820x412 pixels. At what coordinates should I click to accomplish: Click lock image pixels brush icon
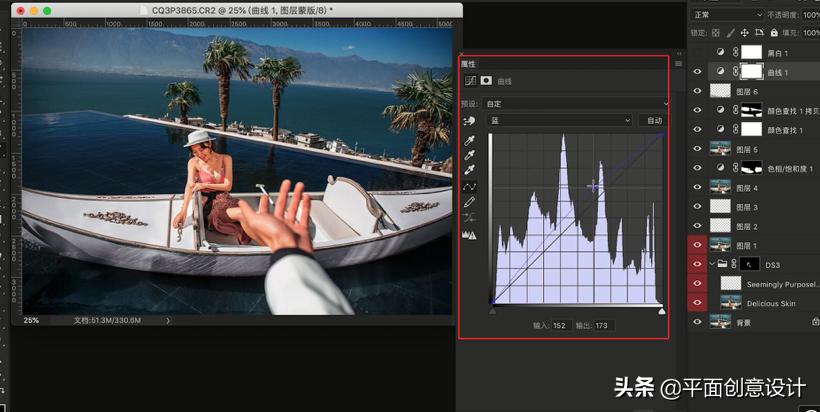pyautogui.click(x=730, y=33)
